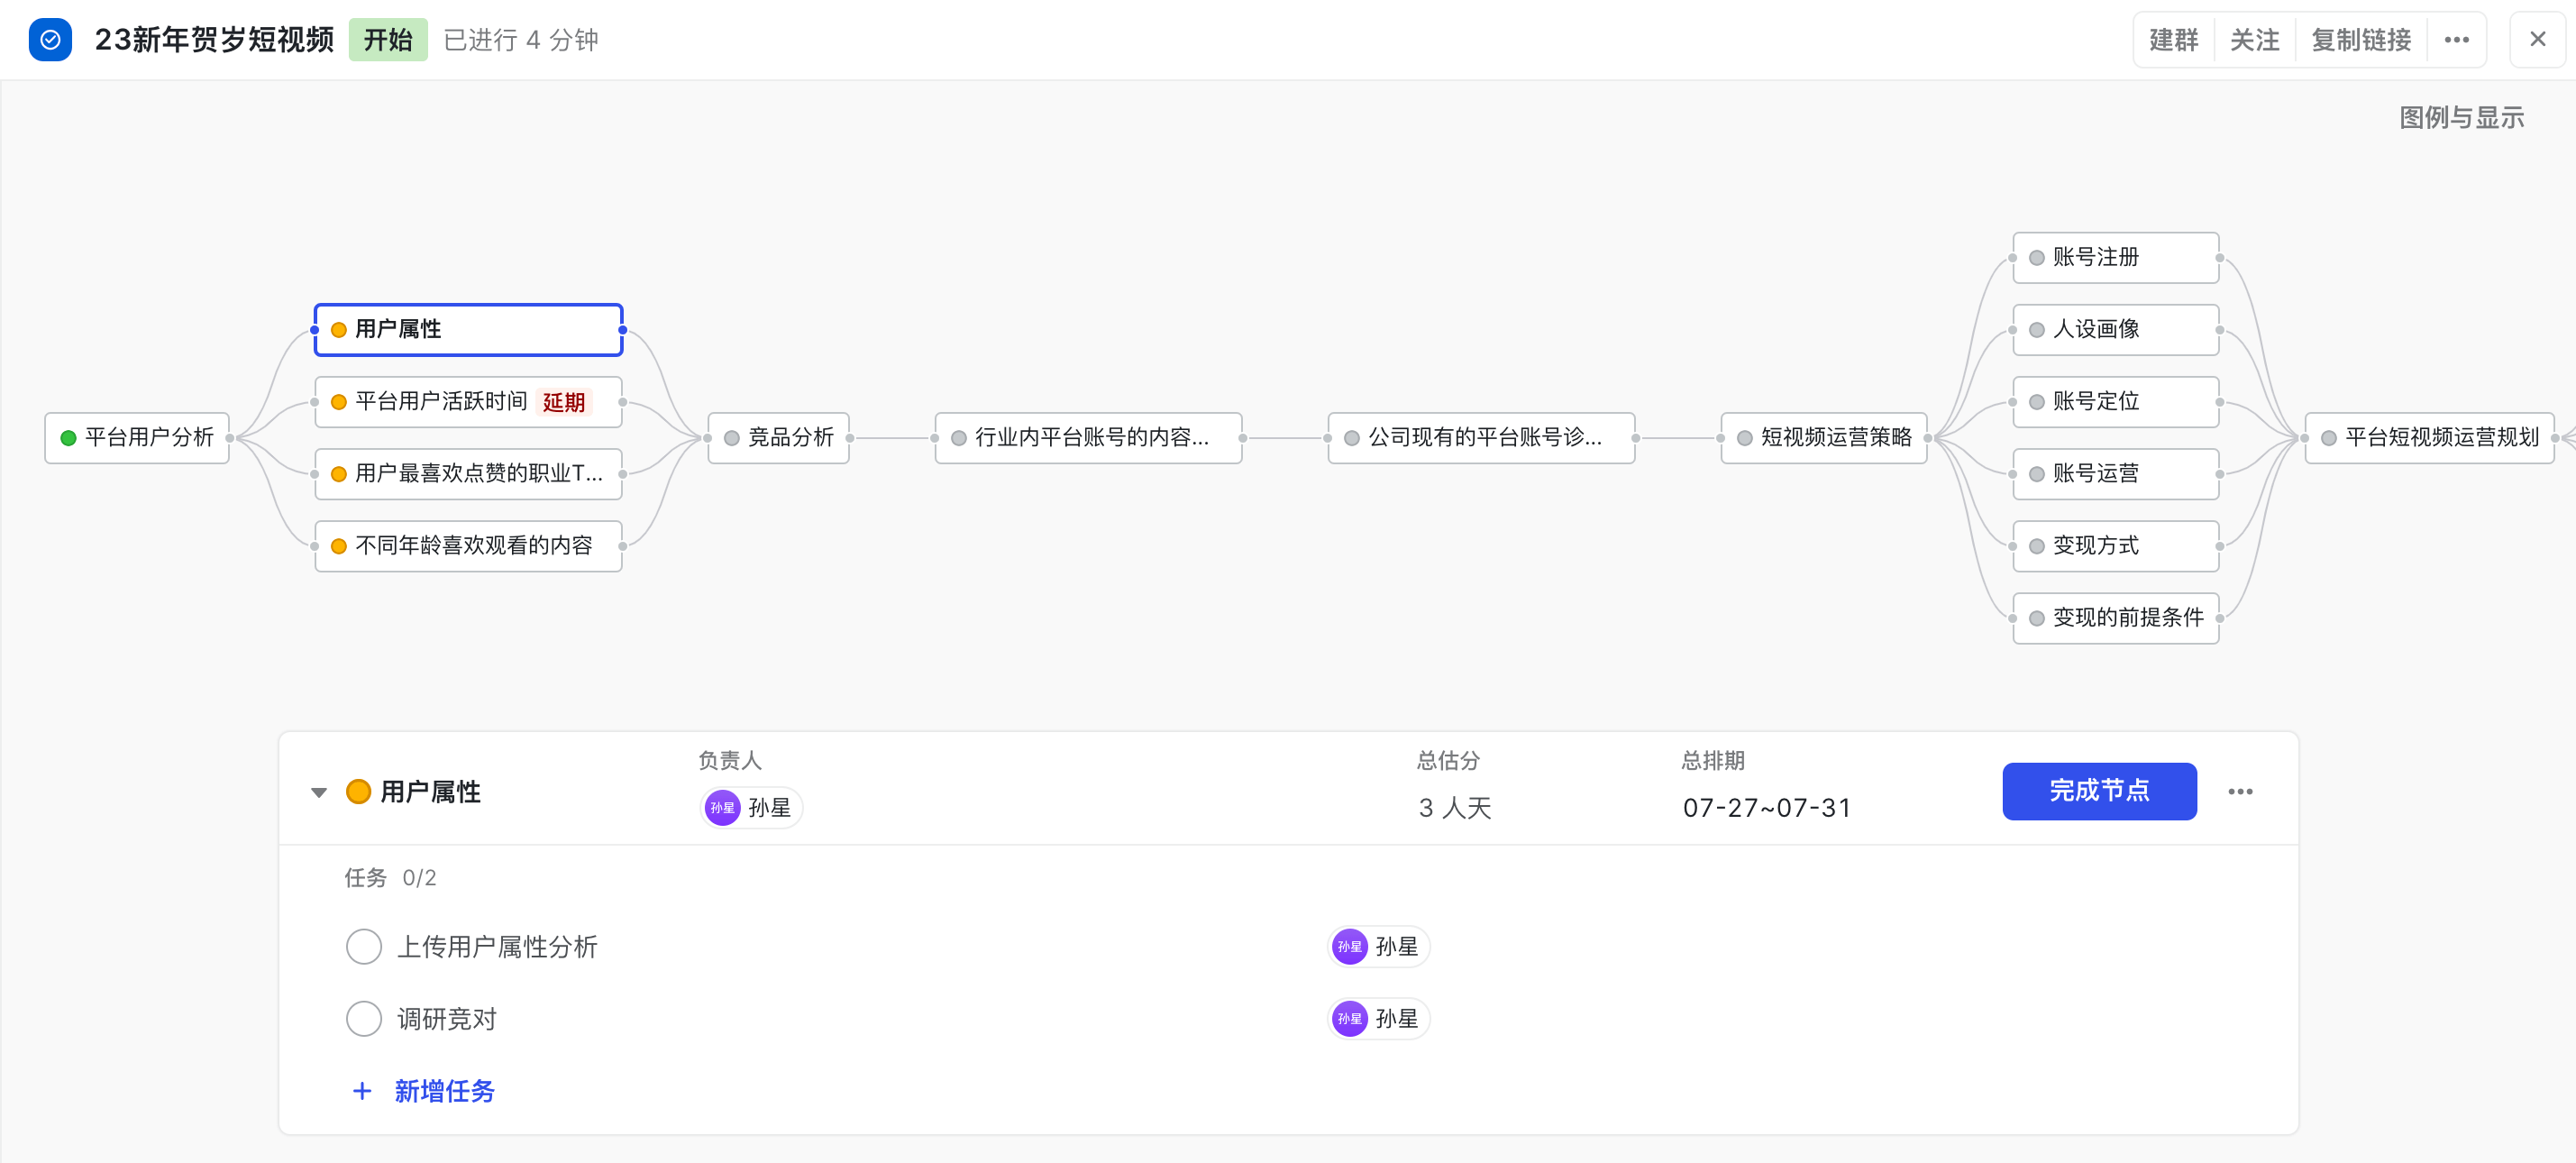The image size is (2576, 1163).
Task: Open the top bar more options ellipsis
Action: pos(2456,40)
